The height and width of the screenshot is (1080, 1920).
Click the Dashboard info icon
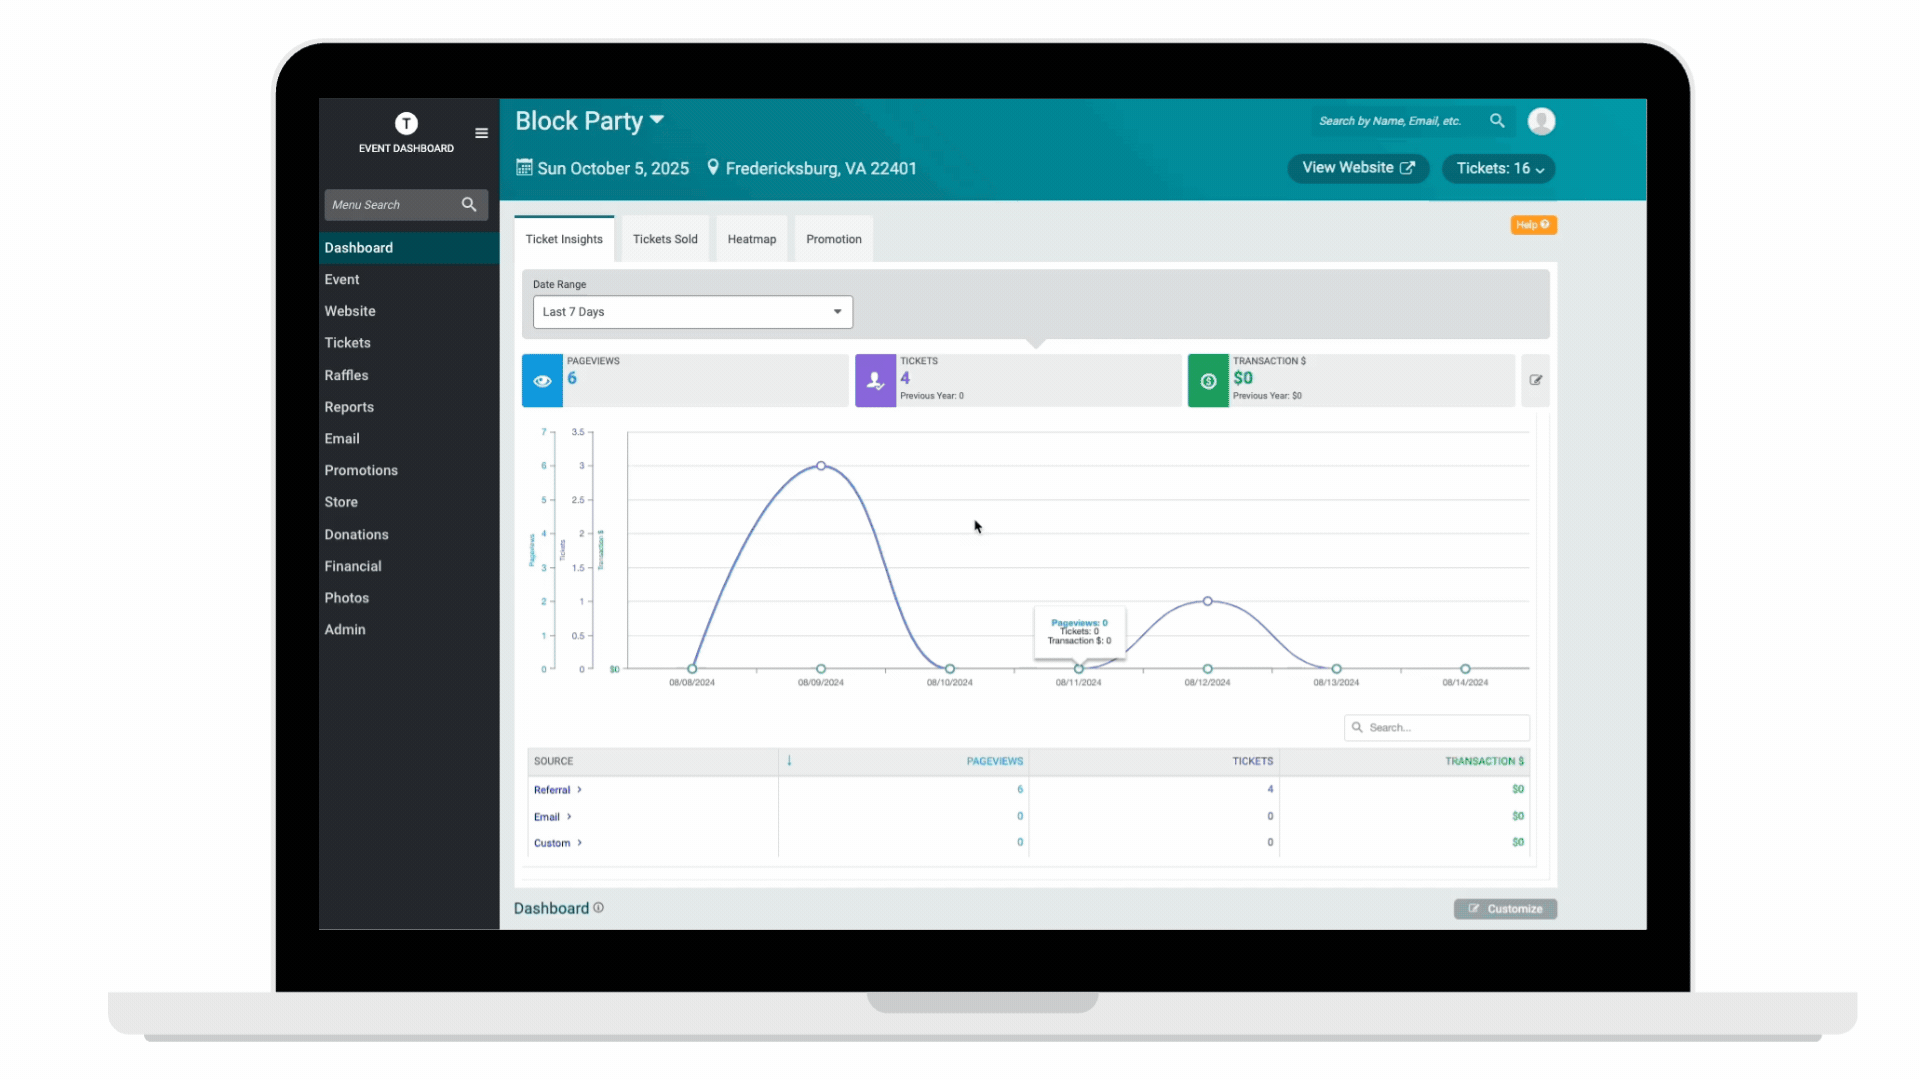[x=599, y=908]
